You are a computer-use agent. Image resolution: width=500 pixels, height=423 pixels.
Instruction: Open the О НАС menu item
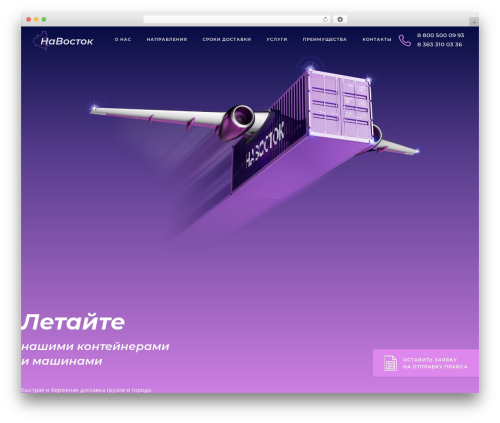123,39
